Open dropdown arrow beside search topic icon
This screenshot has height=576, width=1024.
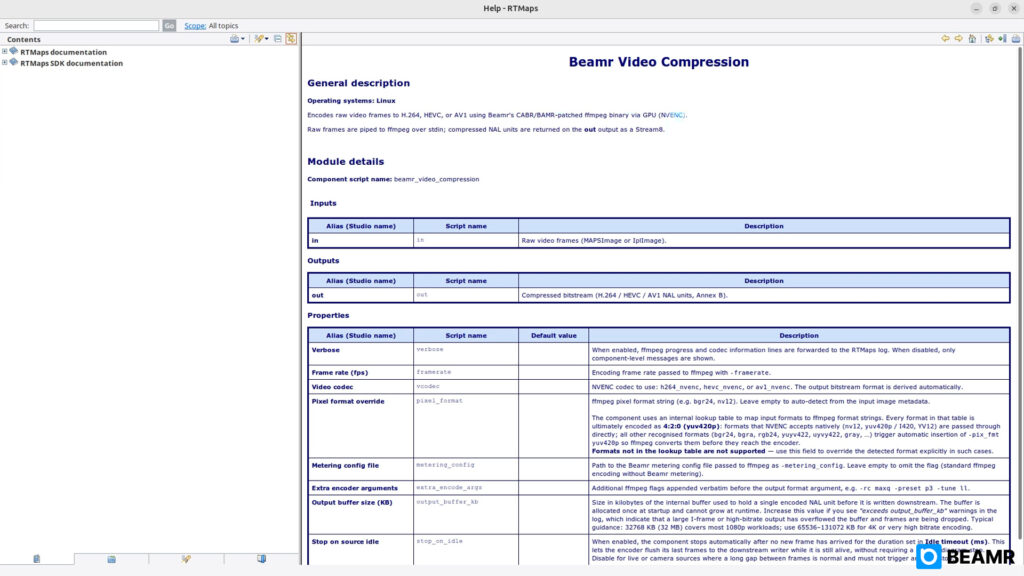click(267, 39)
